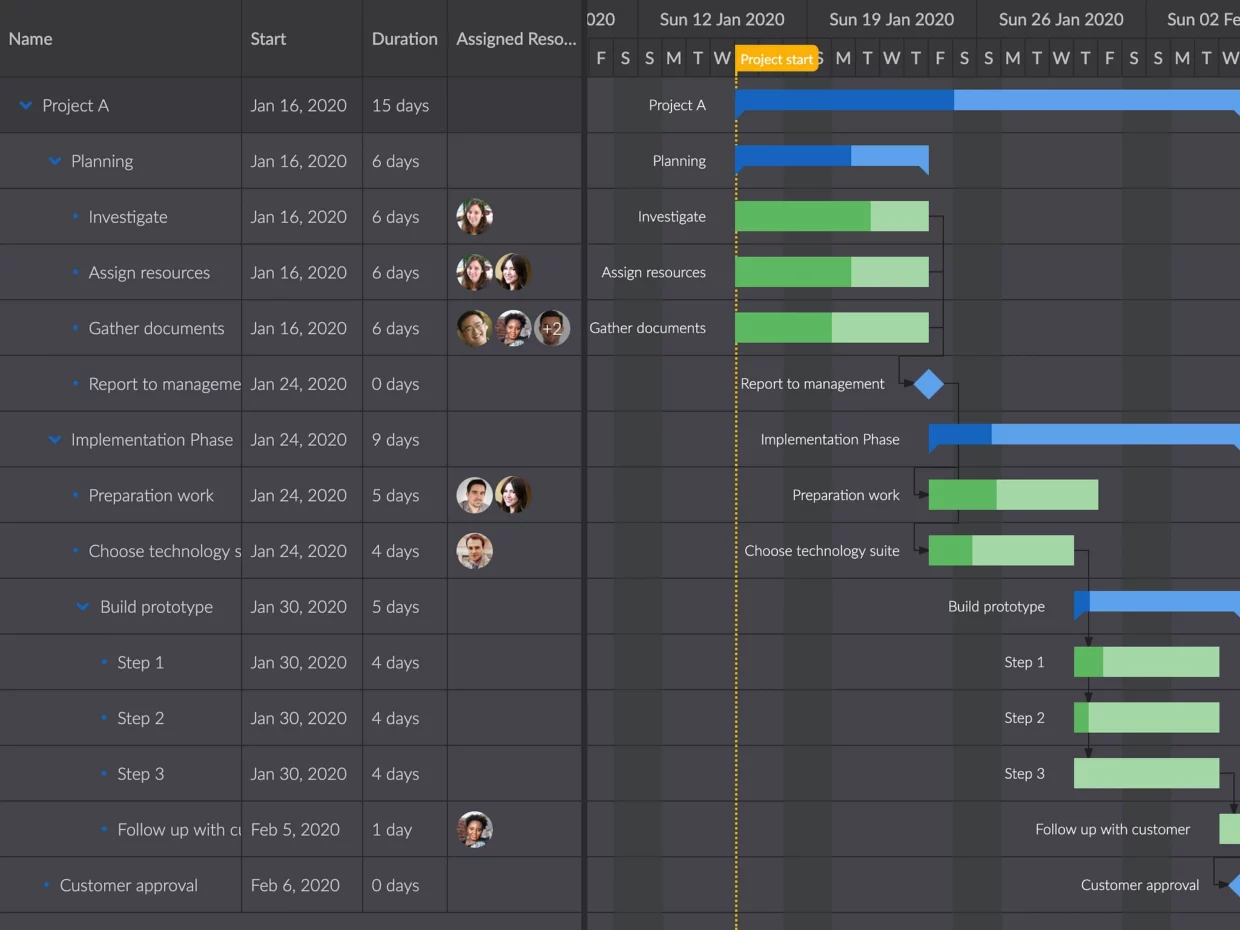Click the Follow up with customer bar

[x=1230, y=829]
